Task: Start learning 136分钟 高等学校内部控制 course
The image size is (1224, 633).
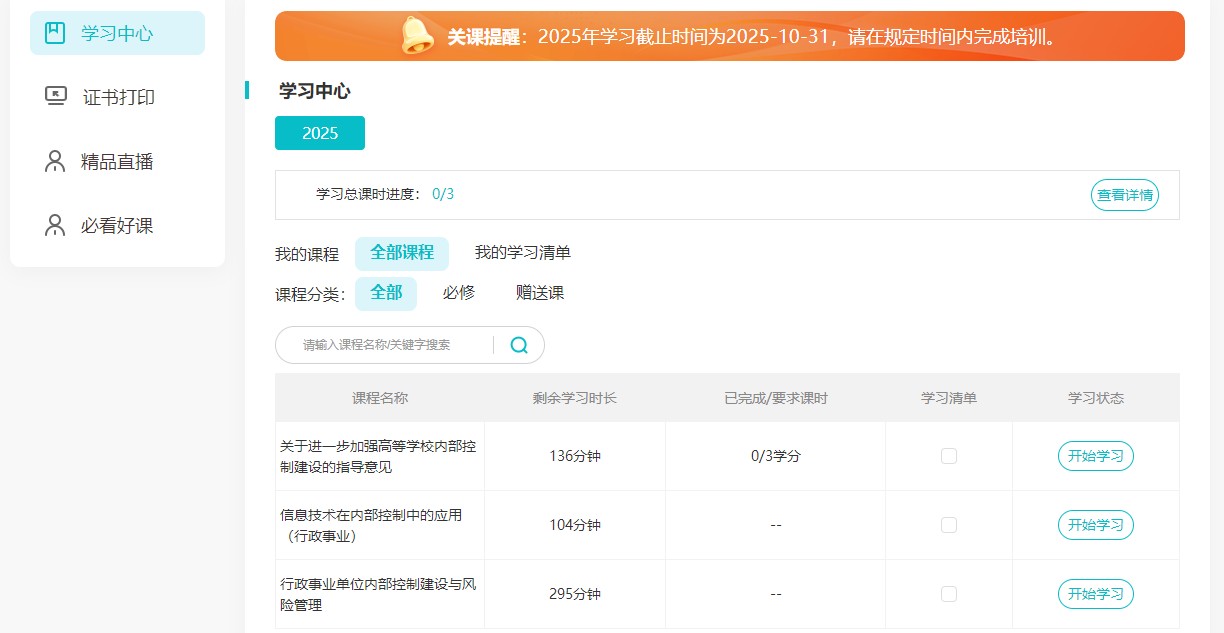Action: 1095,456
